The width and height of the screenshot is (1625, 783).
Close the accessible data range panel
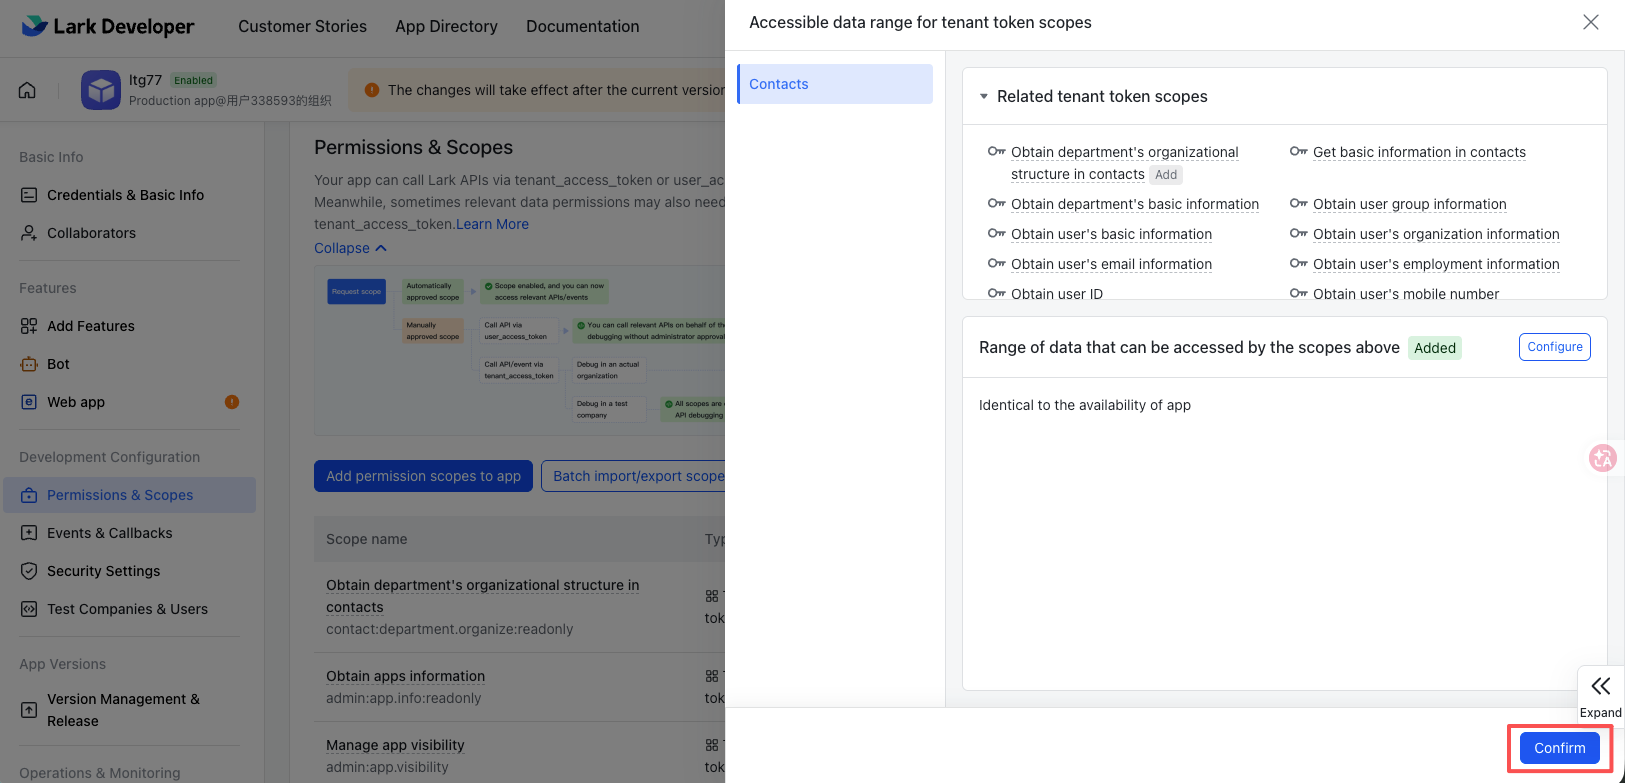pos(1590,22)
